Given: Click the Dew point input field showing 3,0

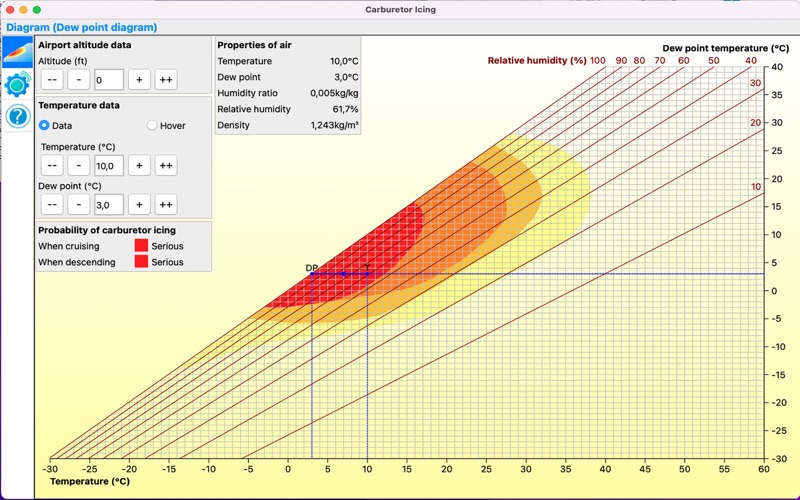Looking at the screenshot, I should [x=109, y=205].
